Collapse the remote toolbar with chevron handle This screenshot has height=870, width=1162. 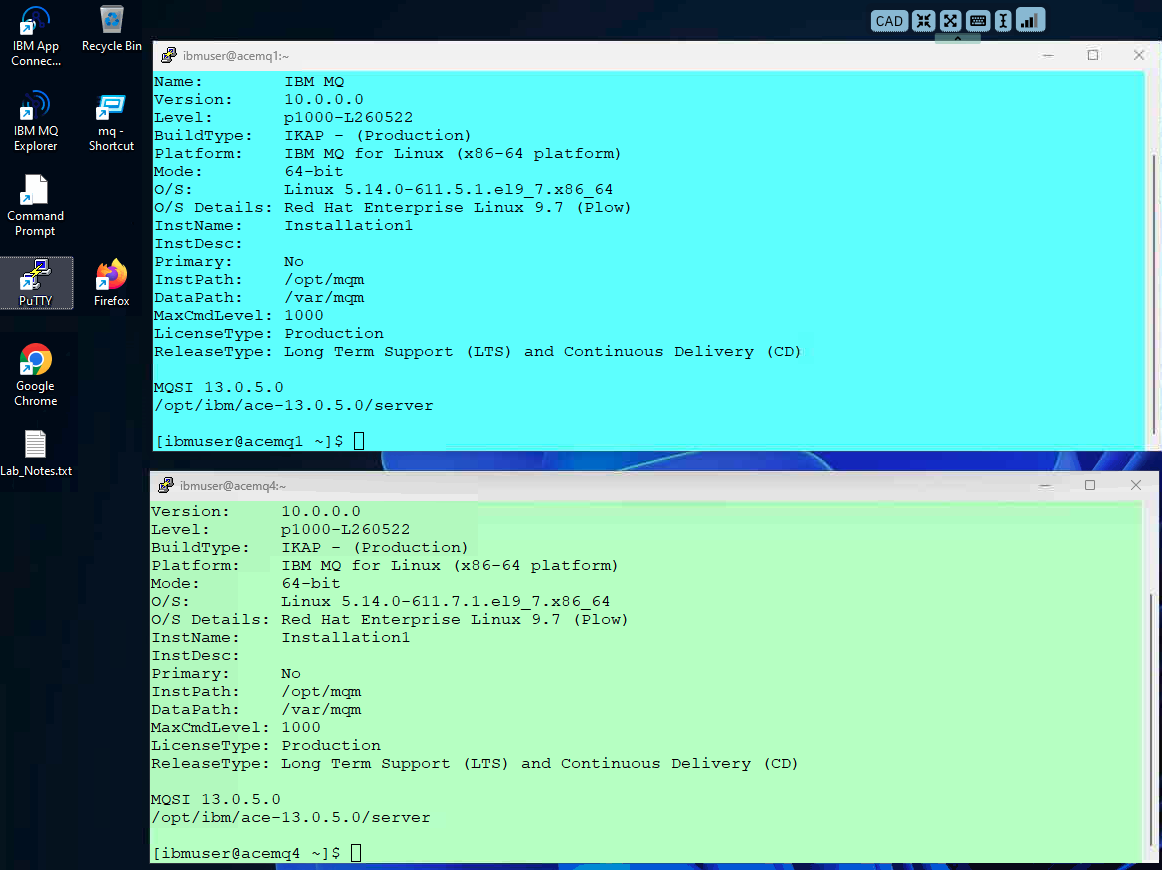(957, 39)
